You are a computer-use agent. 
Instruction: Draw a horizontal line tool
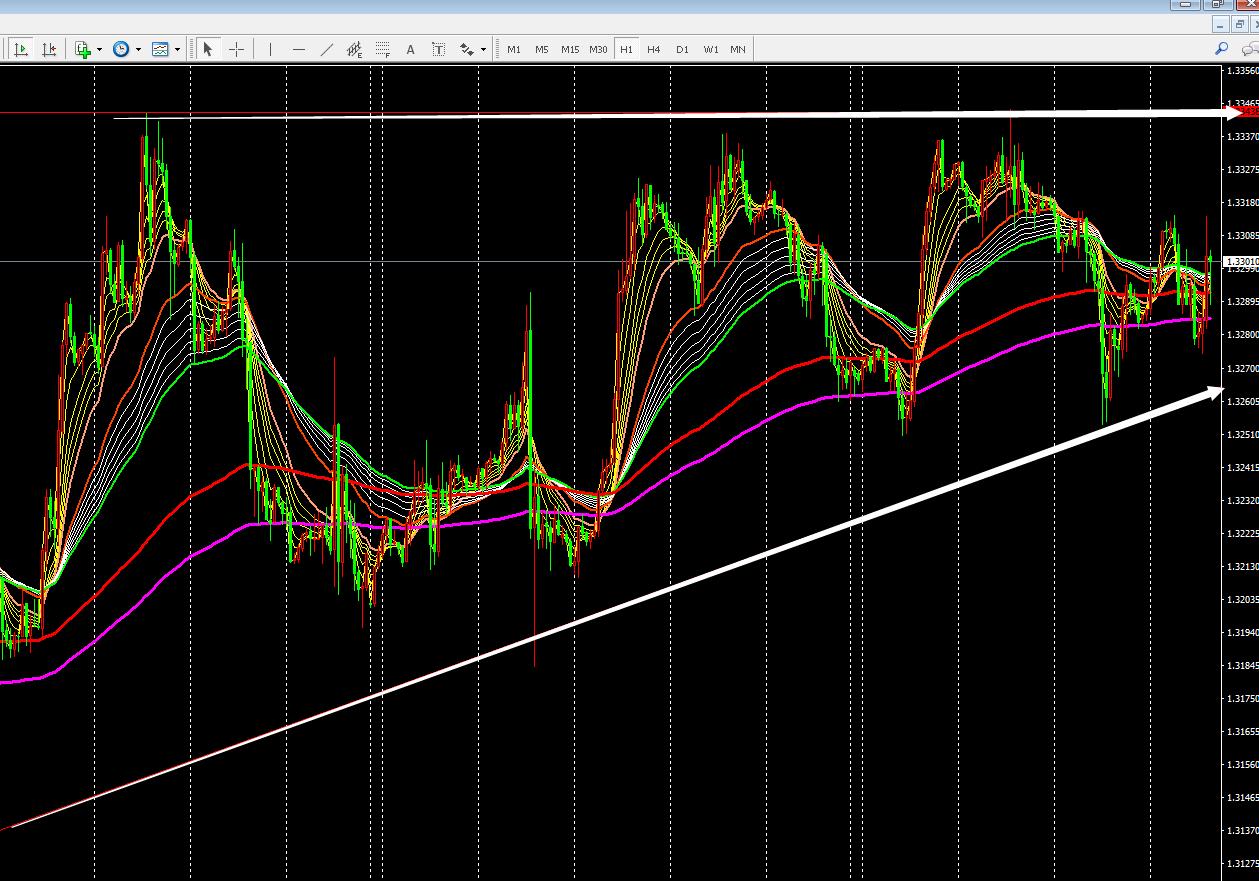coord(298,49)
